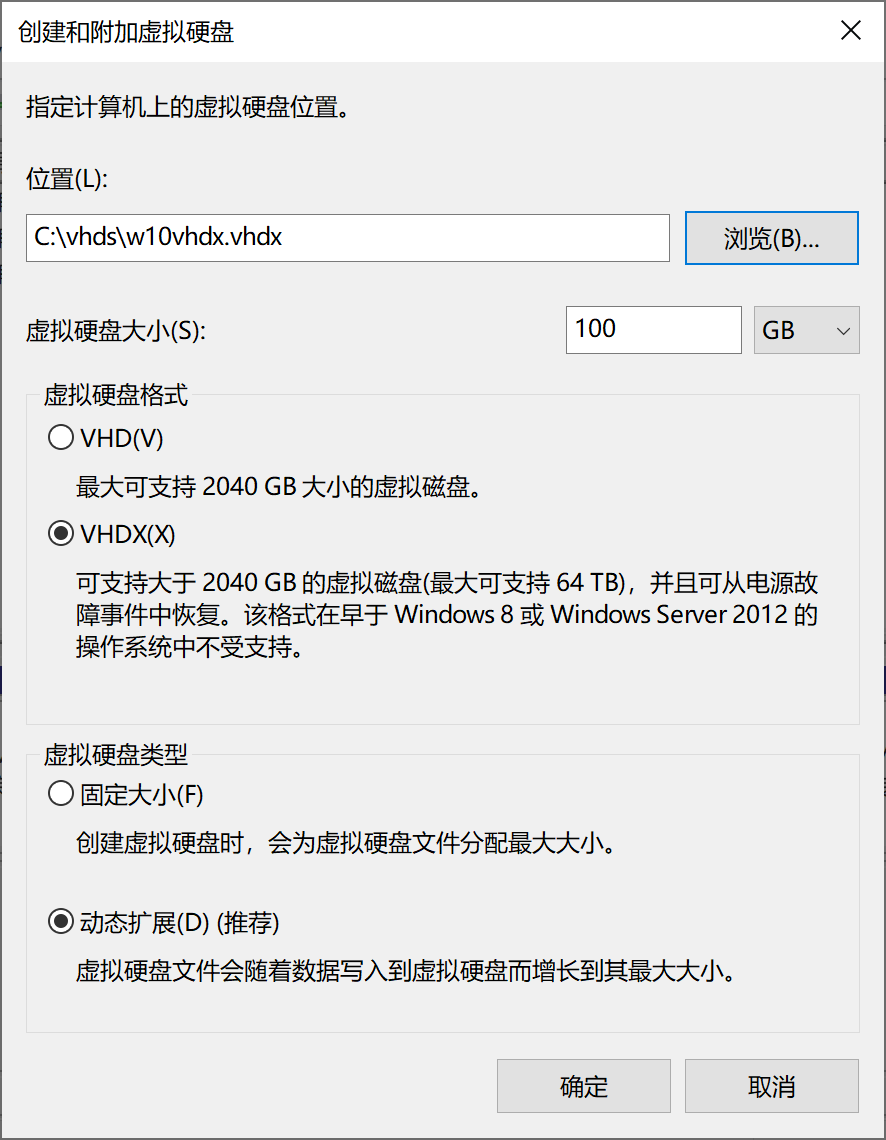Click the 浏览(B)... browse button
Viewport: 886px width, 1140px height.
[x=770, y=238]
